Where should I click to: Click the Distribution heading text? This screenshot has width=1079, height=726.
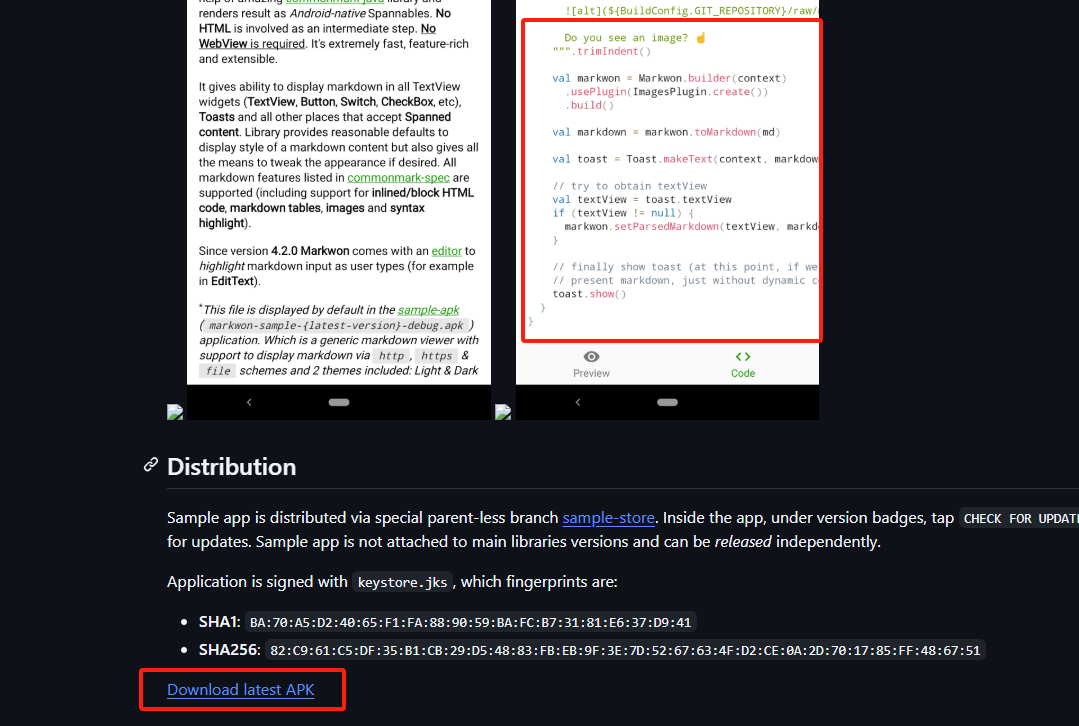231,467
